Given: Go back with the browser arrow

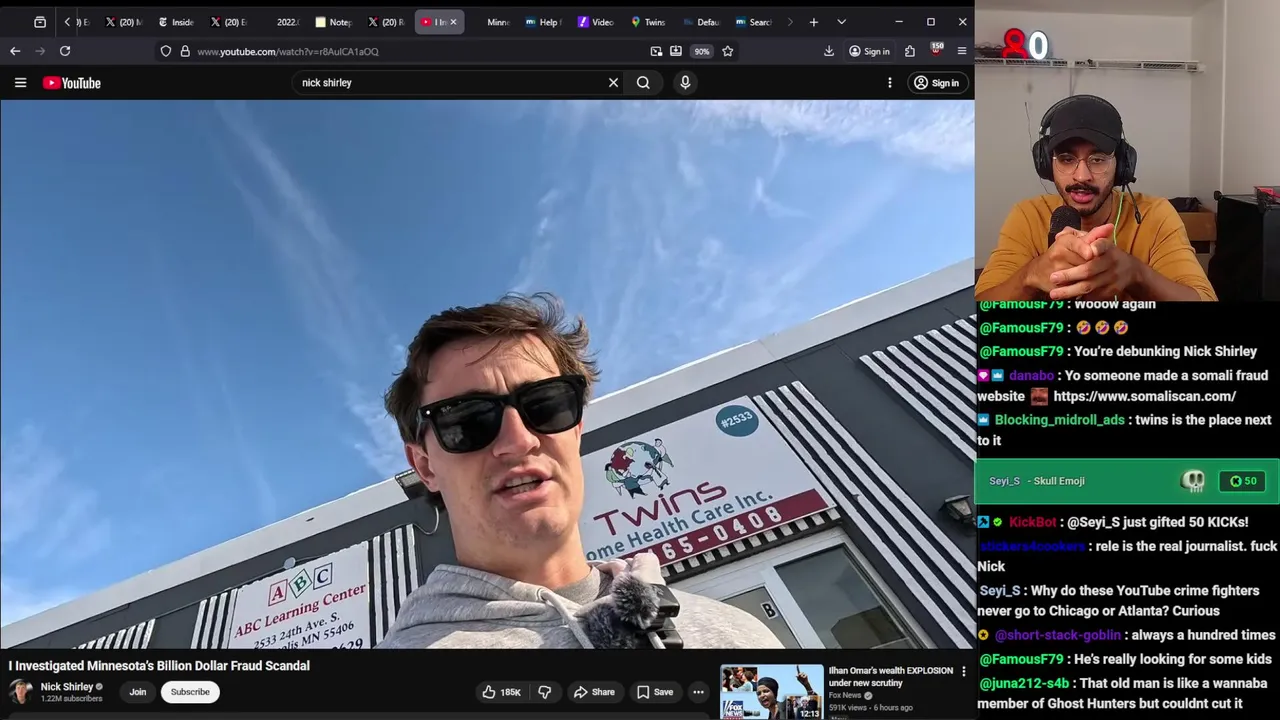Looking at the screenshot, I should [x=15, y=51].
